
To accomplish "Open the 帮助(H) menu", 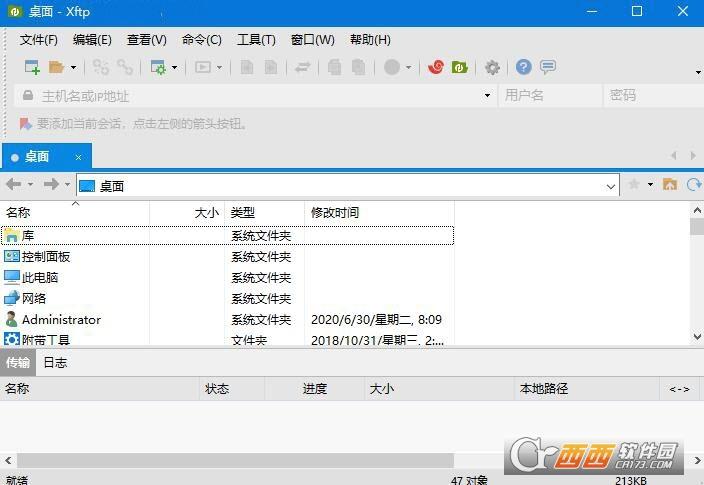I will click(370, 40).
